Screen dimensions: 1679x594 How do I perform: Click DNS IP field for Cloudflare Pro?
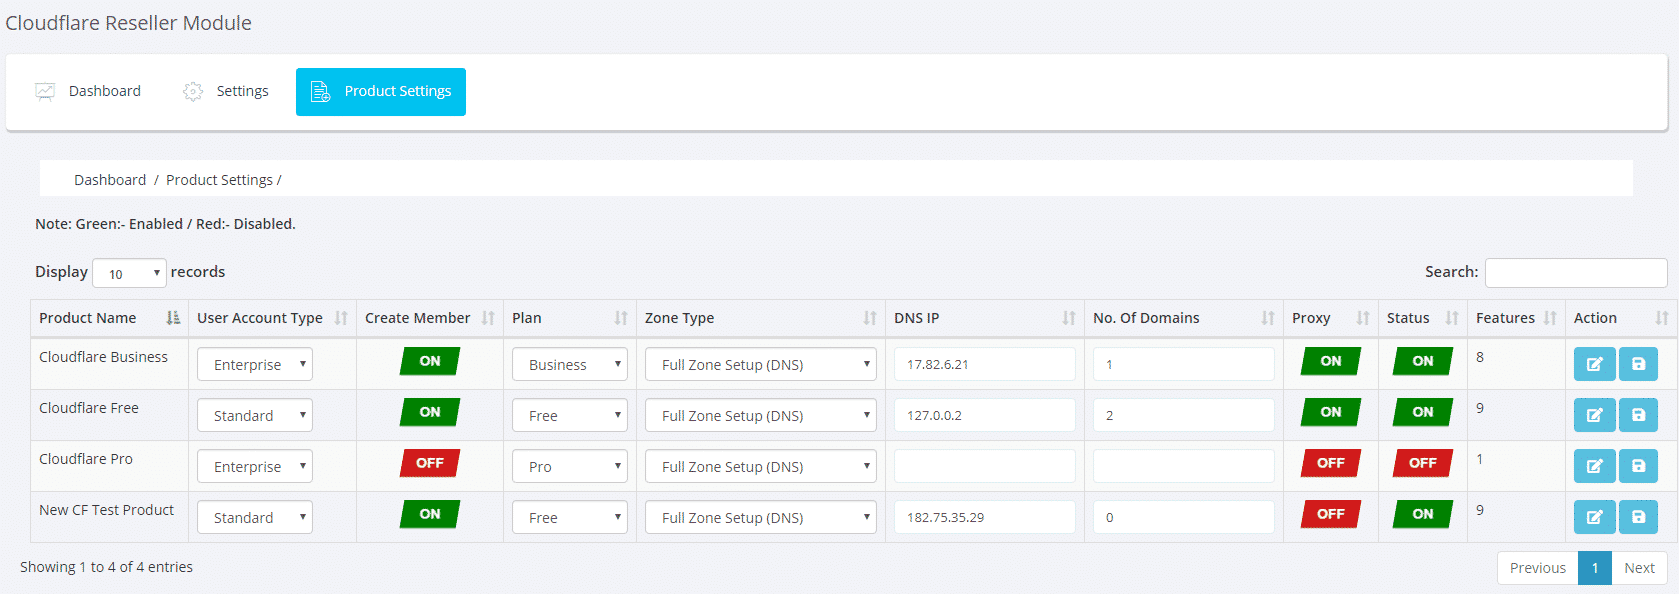(x=984, y=466)
